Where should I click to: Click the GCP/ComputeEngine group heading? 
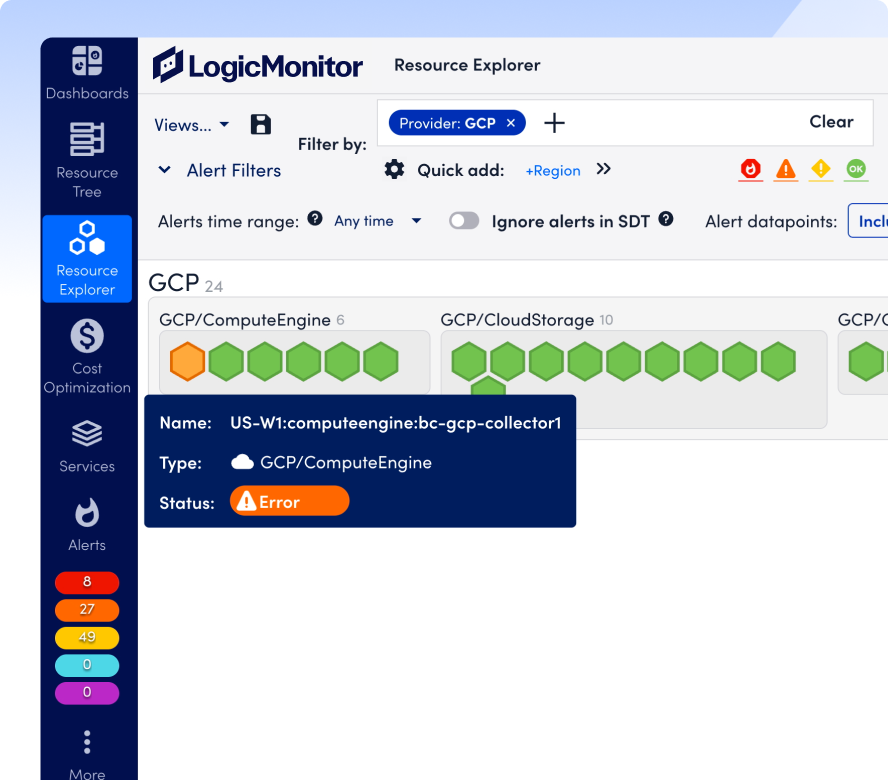245,320
